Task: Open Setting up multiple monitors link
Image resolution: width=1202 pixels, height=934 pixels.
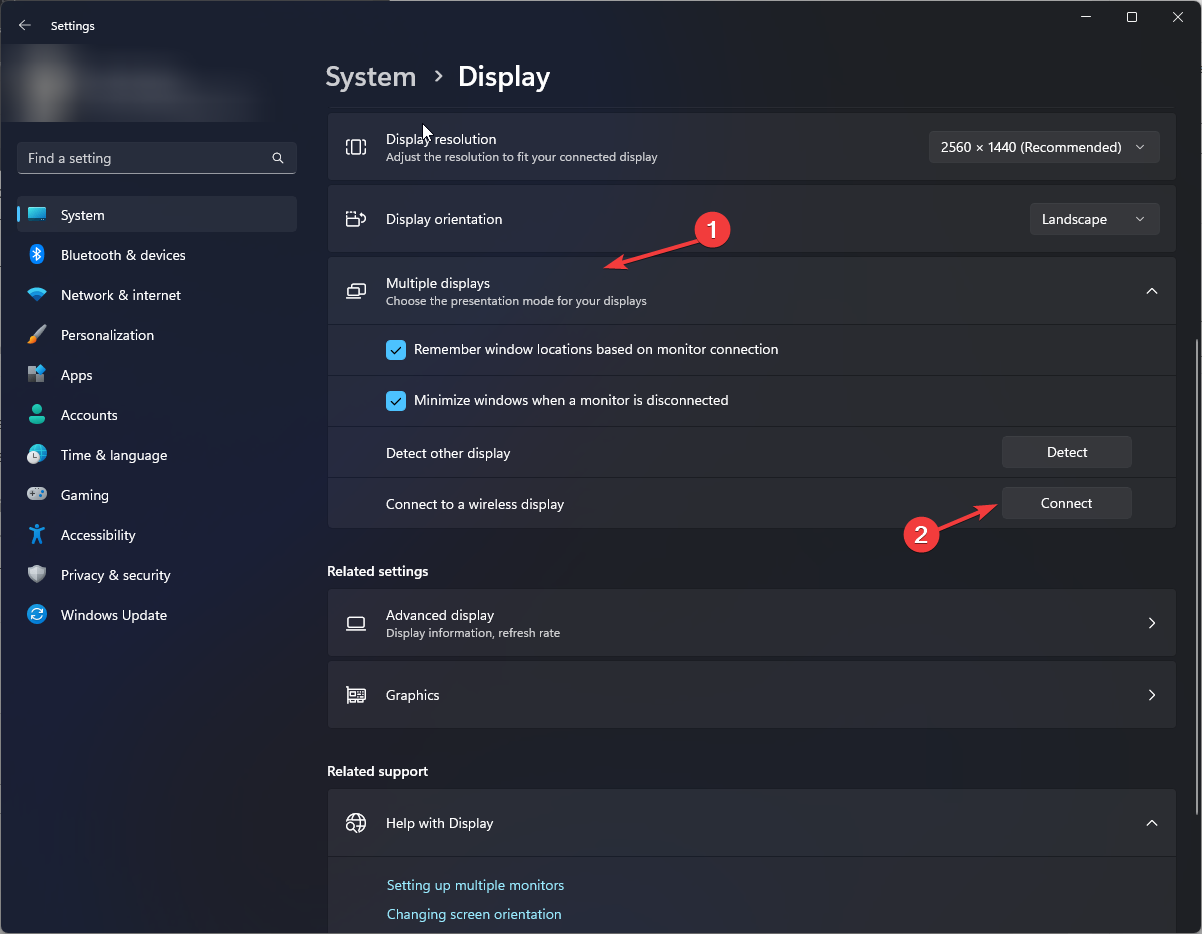Action: point(475,885)
